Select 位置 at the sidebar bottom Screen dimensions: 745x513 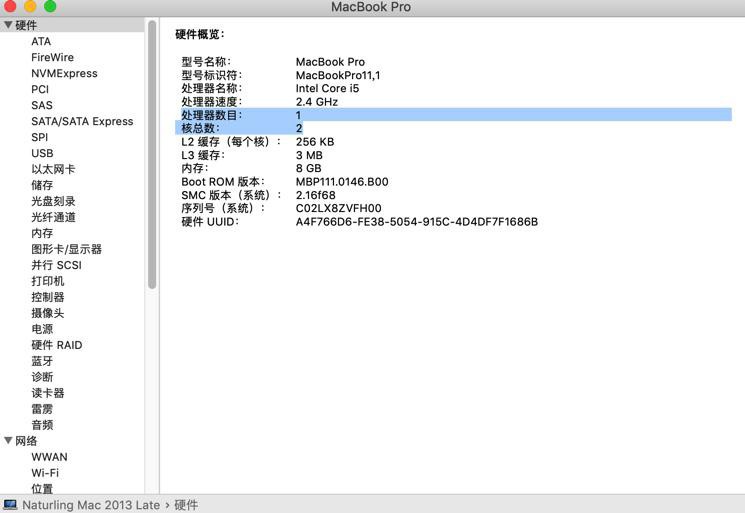click(42, 488)
